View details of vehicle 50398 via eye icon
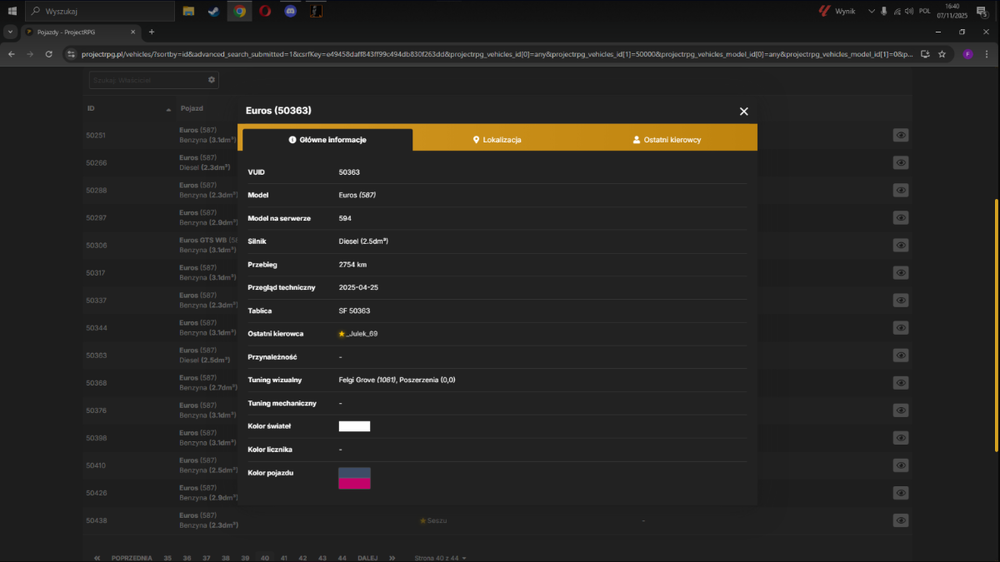Viewport: 1000px width, 562px height. point(901,438)
